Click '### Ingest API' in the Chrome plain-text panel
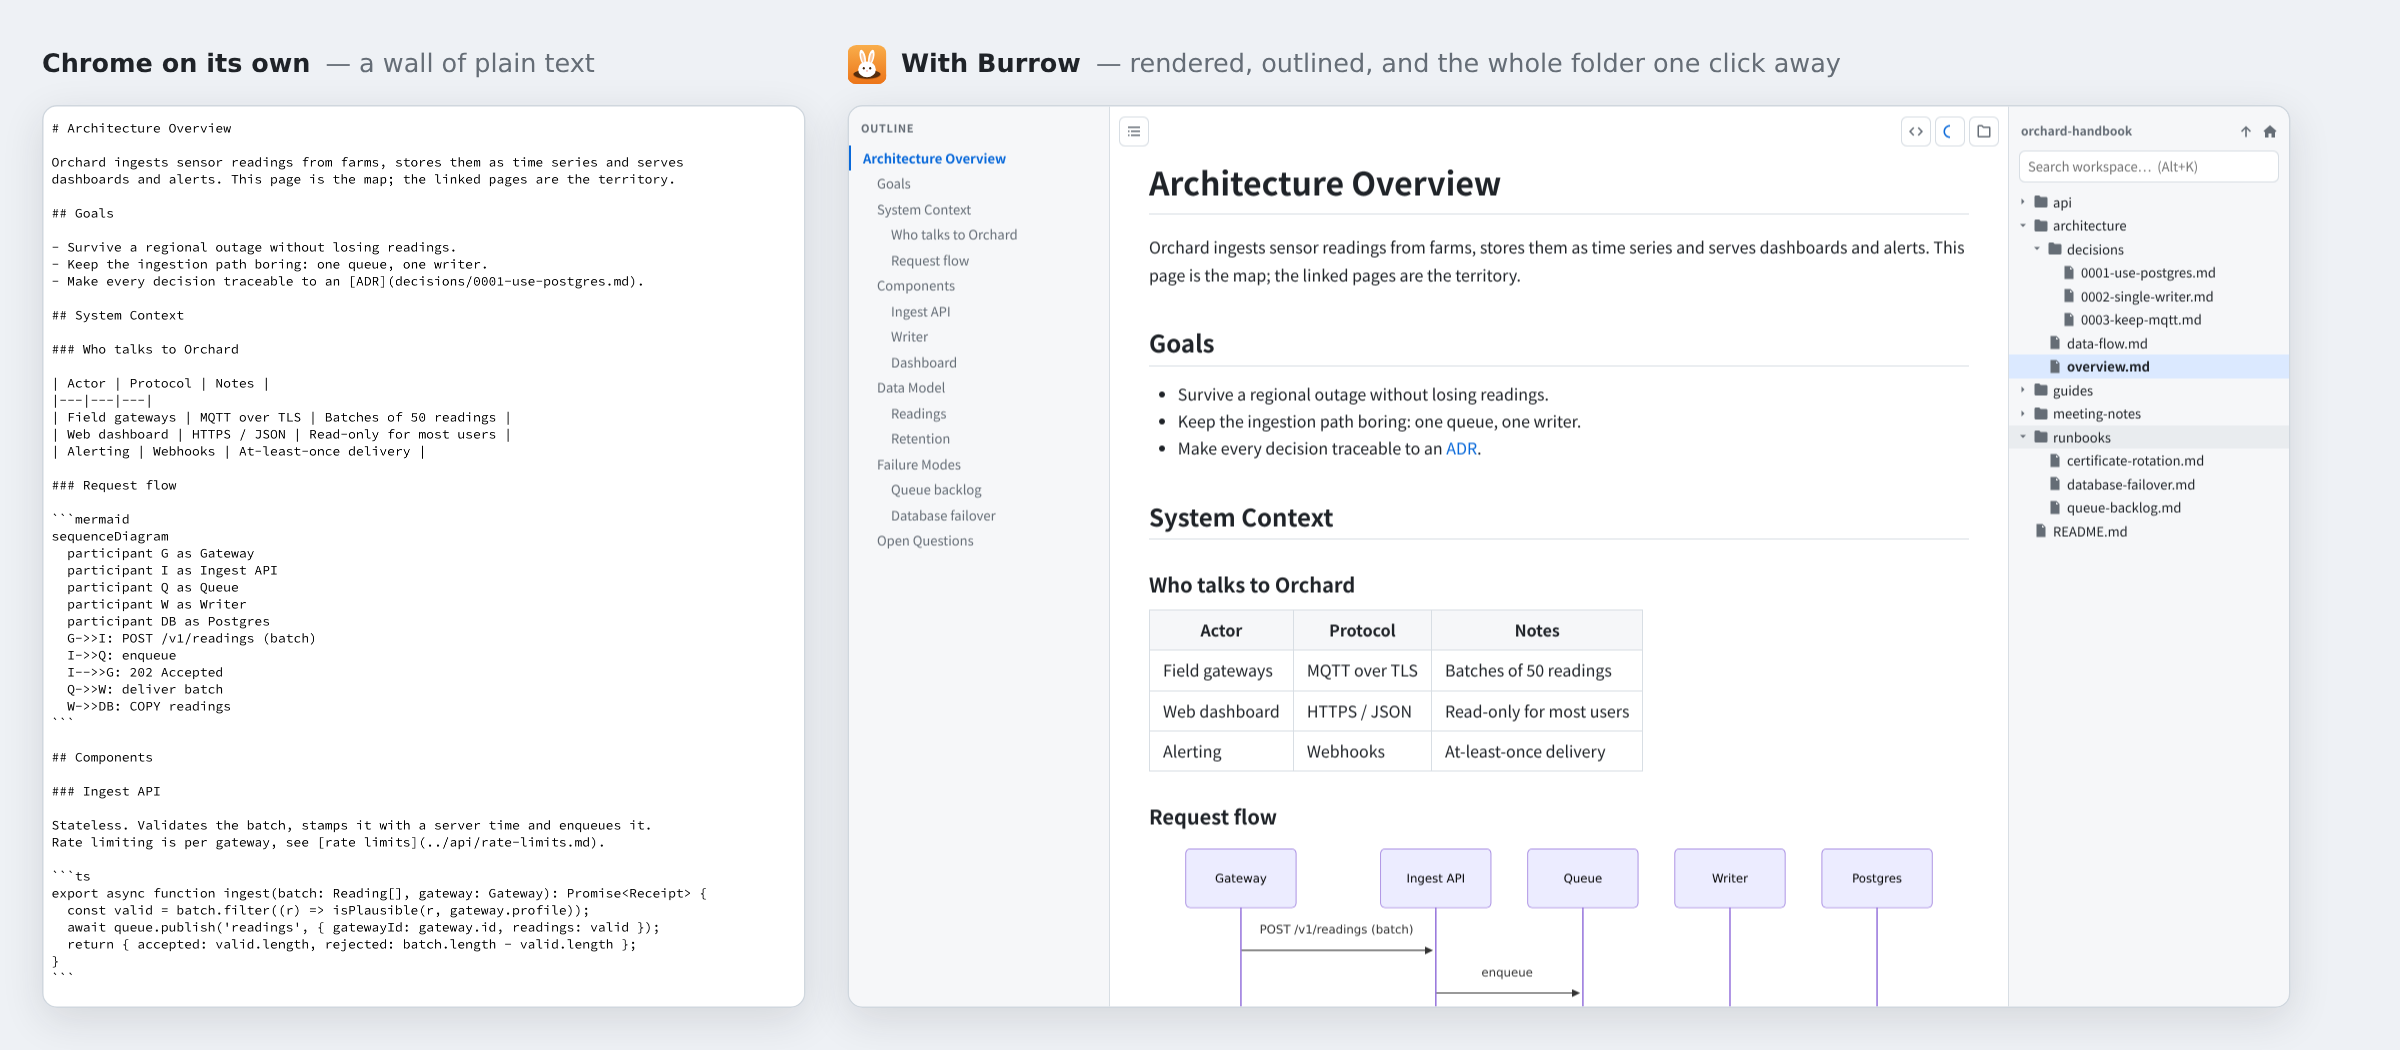The image size is (2400, 1050). click(x=106, y=792)
